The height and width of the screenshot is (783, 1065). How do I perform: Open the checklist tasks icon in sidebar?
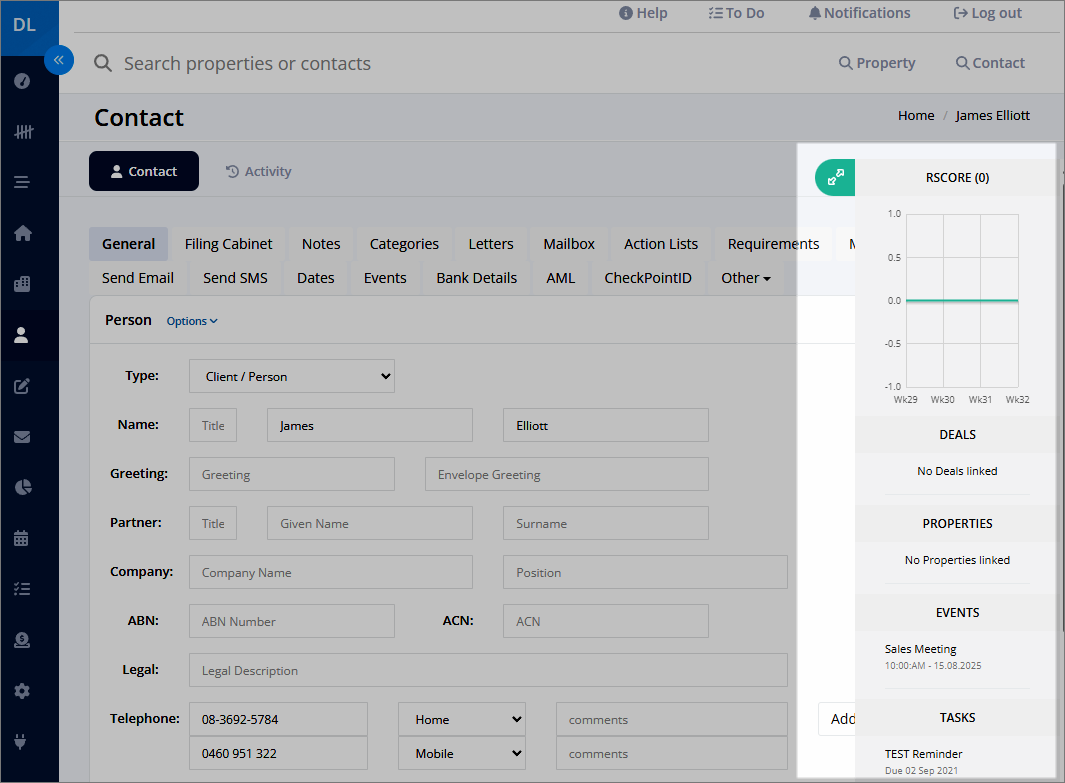point(22,589)
